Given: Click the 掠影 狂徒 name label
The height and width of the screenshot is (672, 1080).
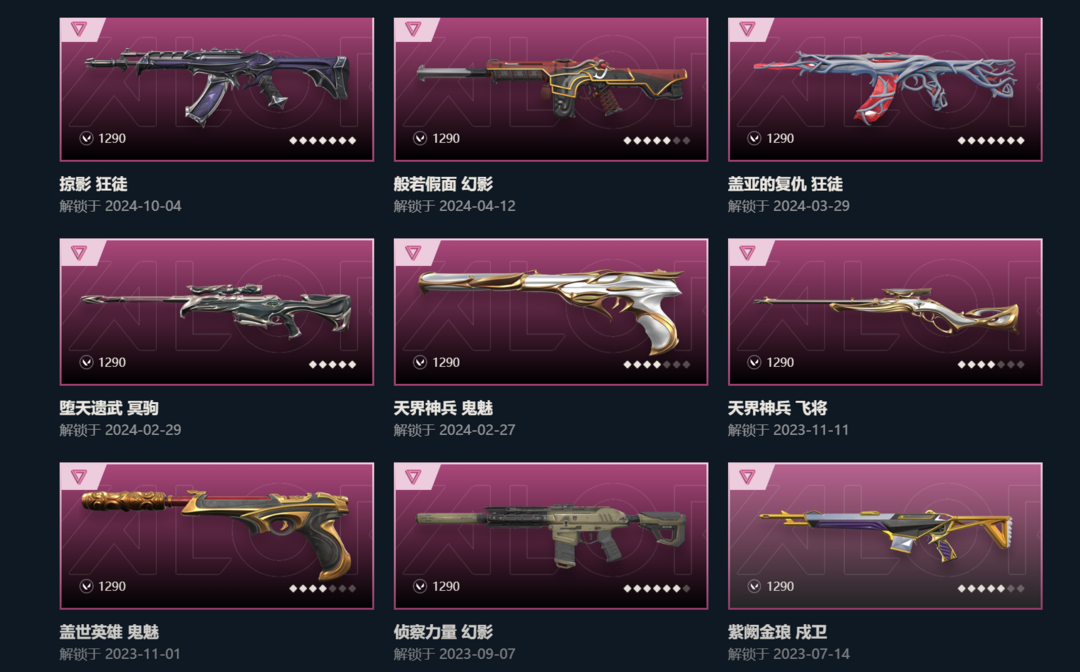Looking at the screenshot, I should [93, 184].
